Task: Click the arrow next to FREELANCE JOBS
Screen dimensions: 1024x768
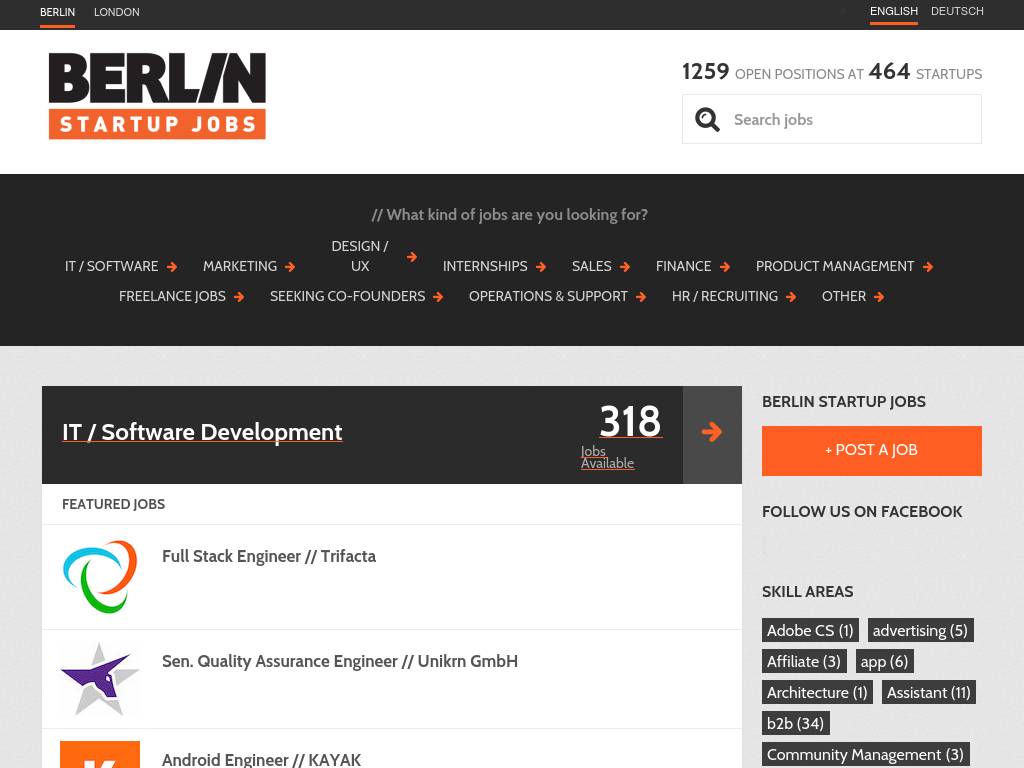Action: click(239, 297)
